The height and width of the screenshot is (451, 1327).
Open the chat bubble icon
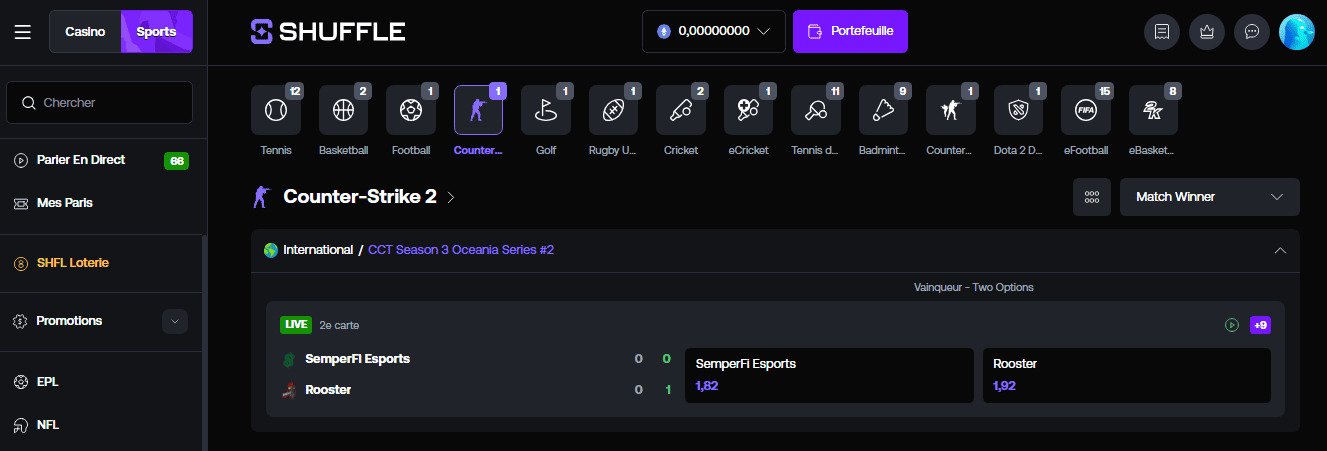(1251, 32)
